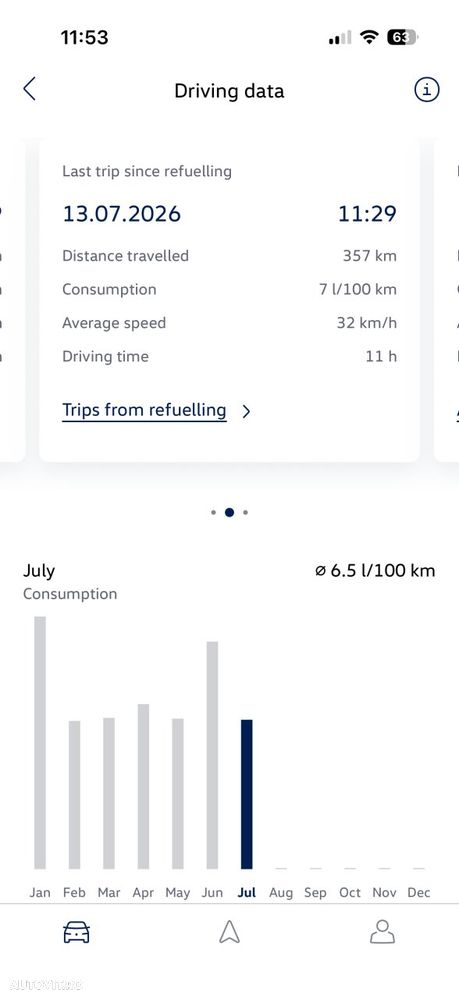Select the middle page indicator dot
The width and height of the screenshot is (459, 999).
pos(230,512)
